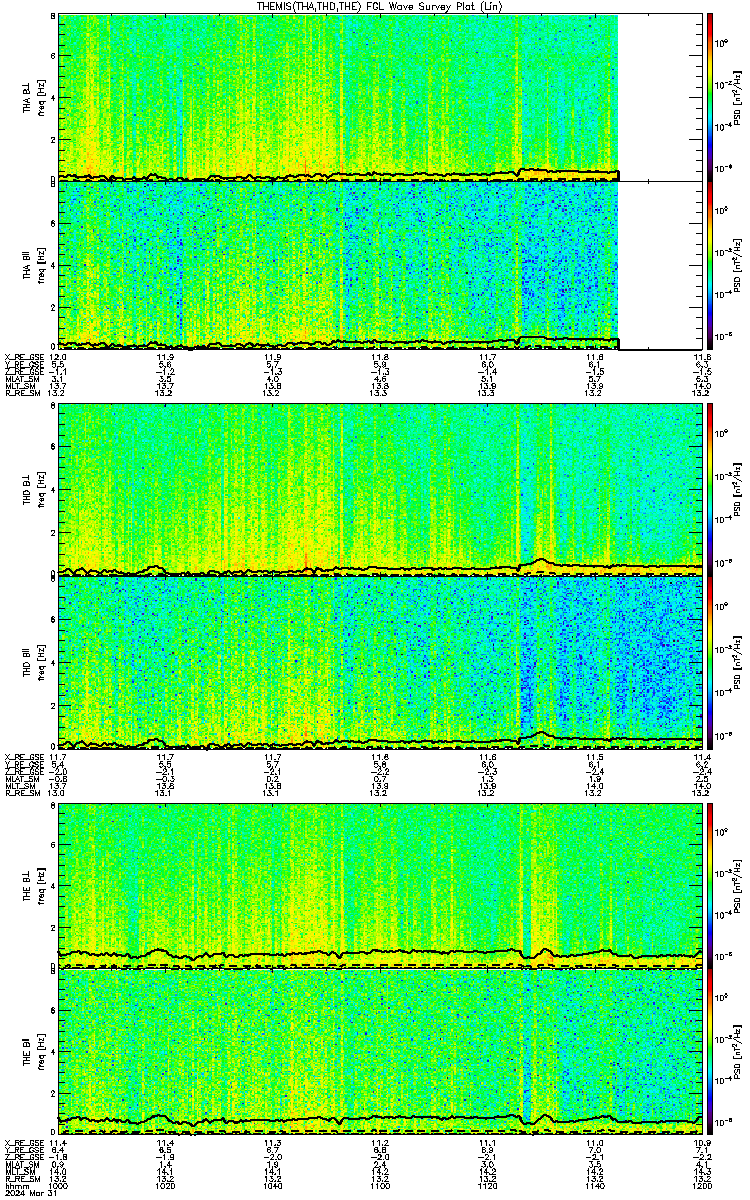Click the 'THD B⊥ freq [Hz]' axis label
The image size is (750, 1200).
pyautogui.click(x=34, y=488)
